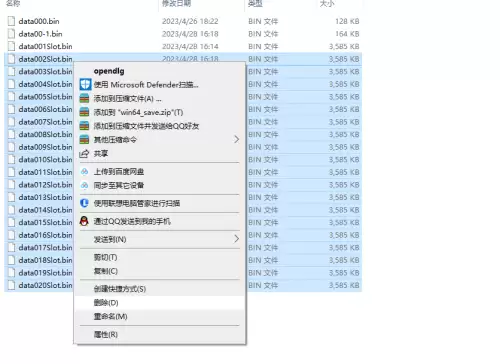Click date 2023/4/28 16:14
The image size is (500, 364).
point(190,46)
